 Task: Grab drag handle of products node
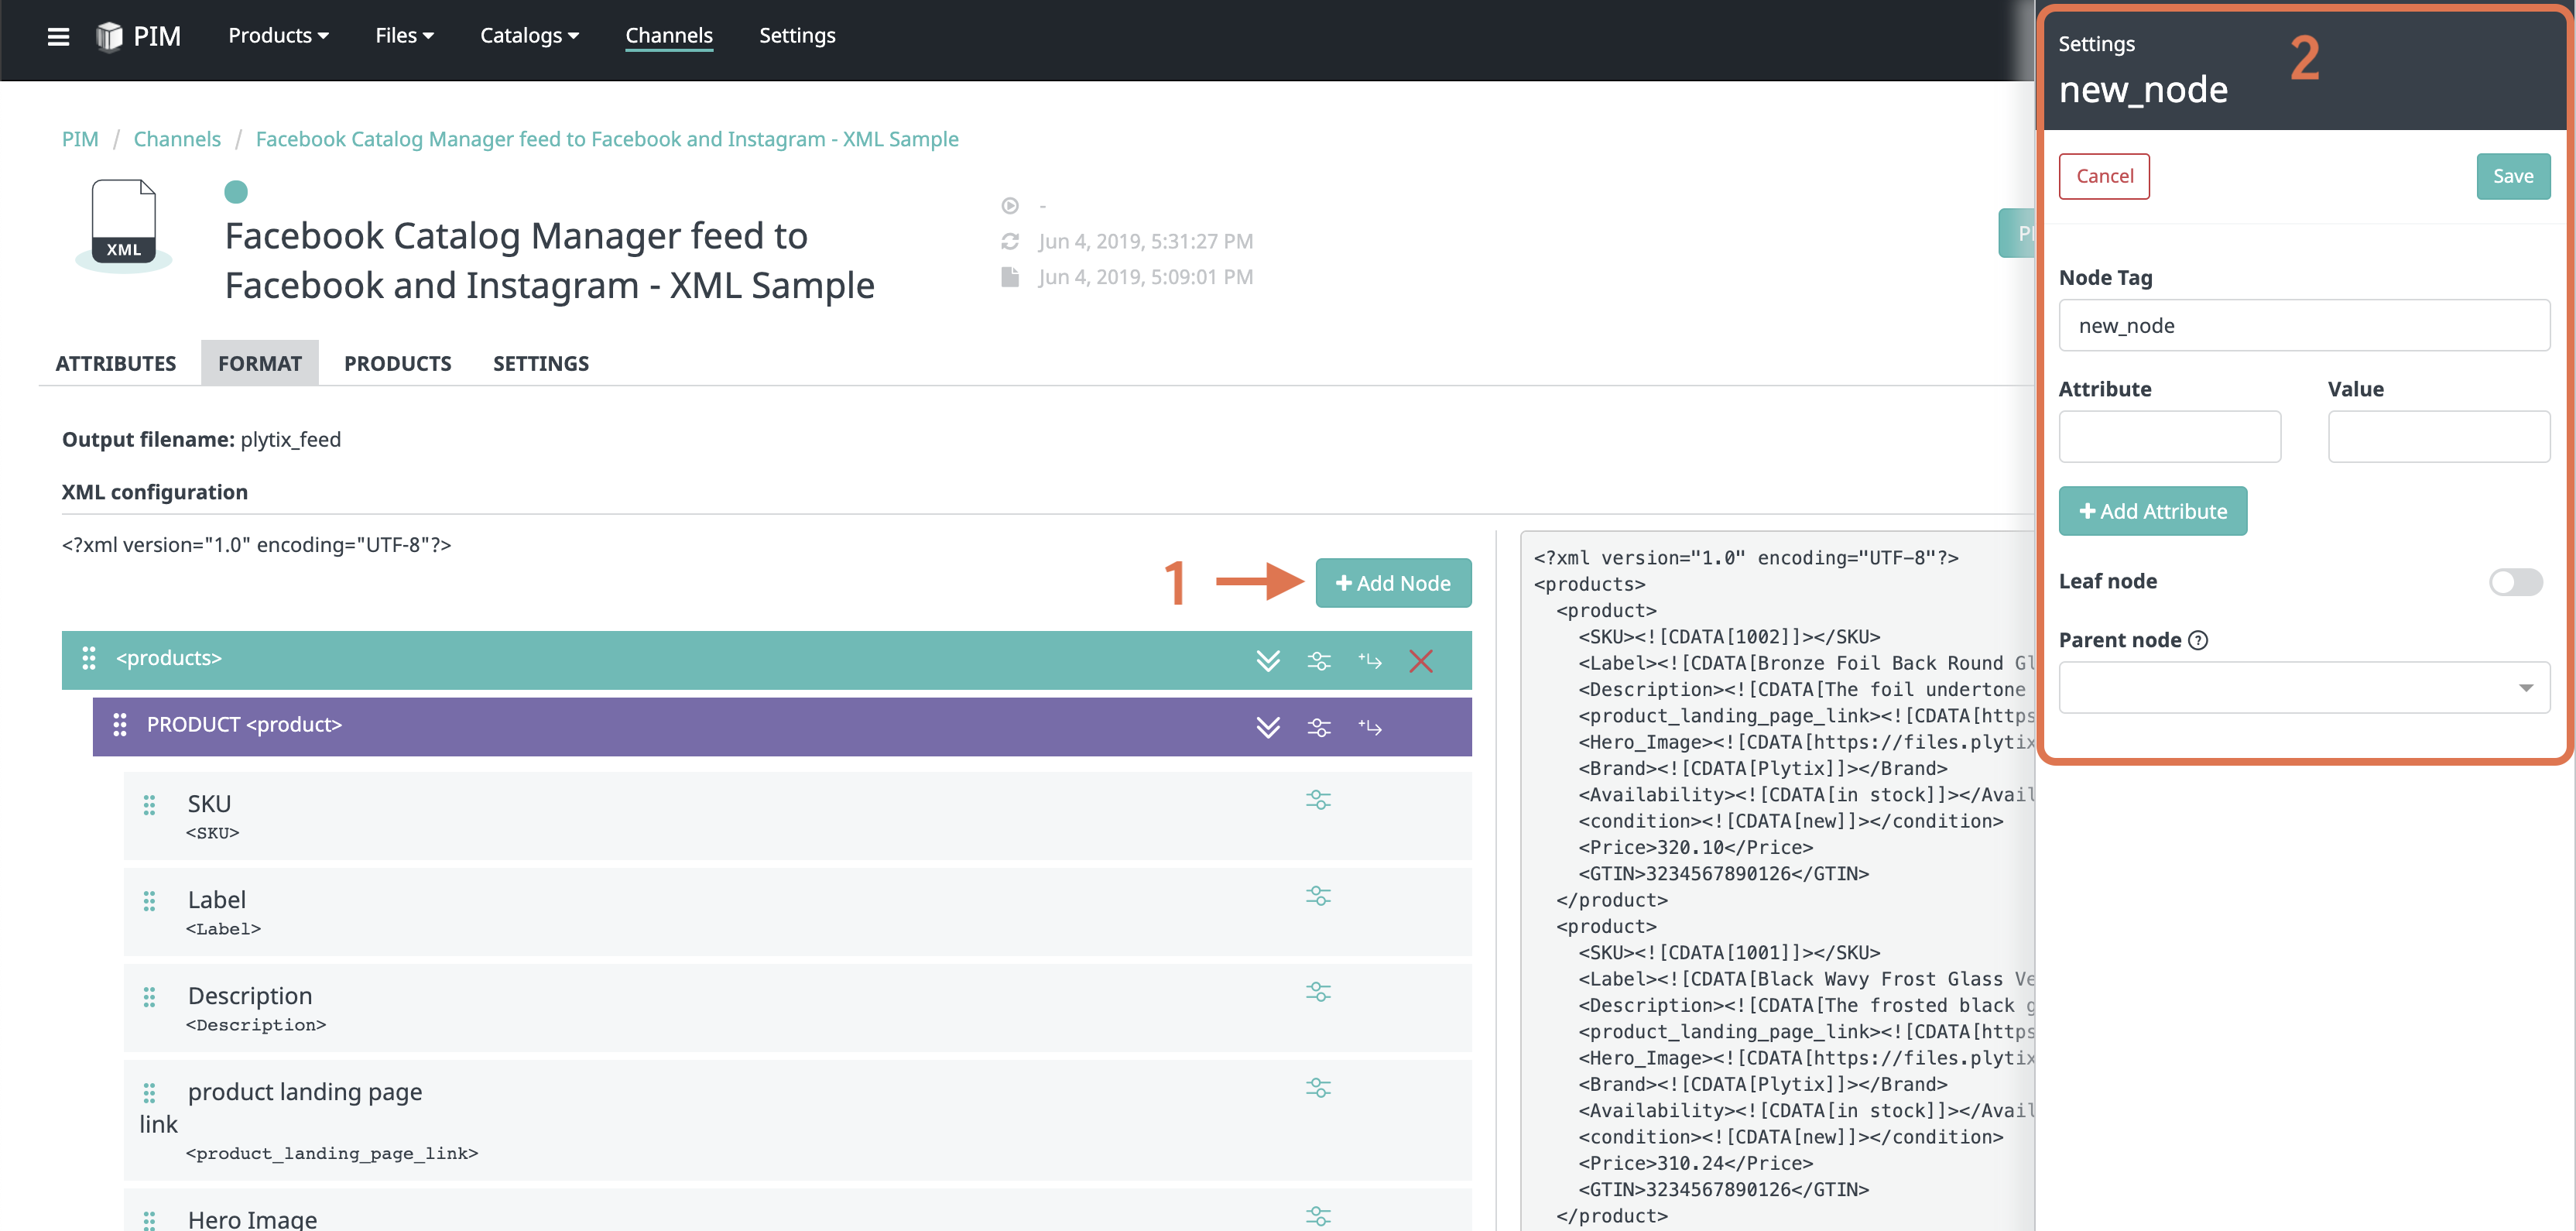(x=89, y=658)
